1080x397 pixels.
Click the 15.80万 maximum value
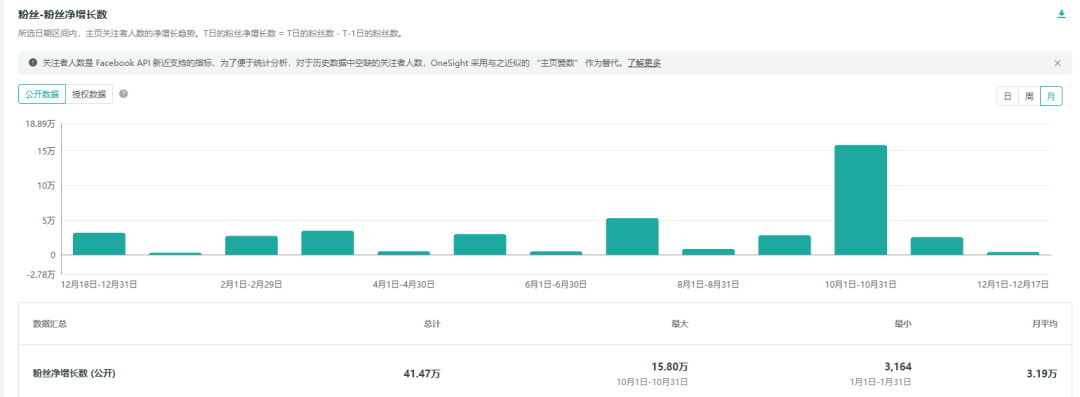click(669, 367)
